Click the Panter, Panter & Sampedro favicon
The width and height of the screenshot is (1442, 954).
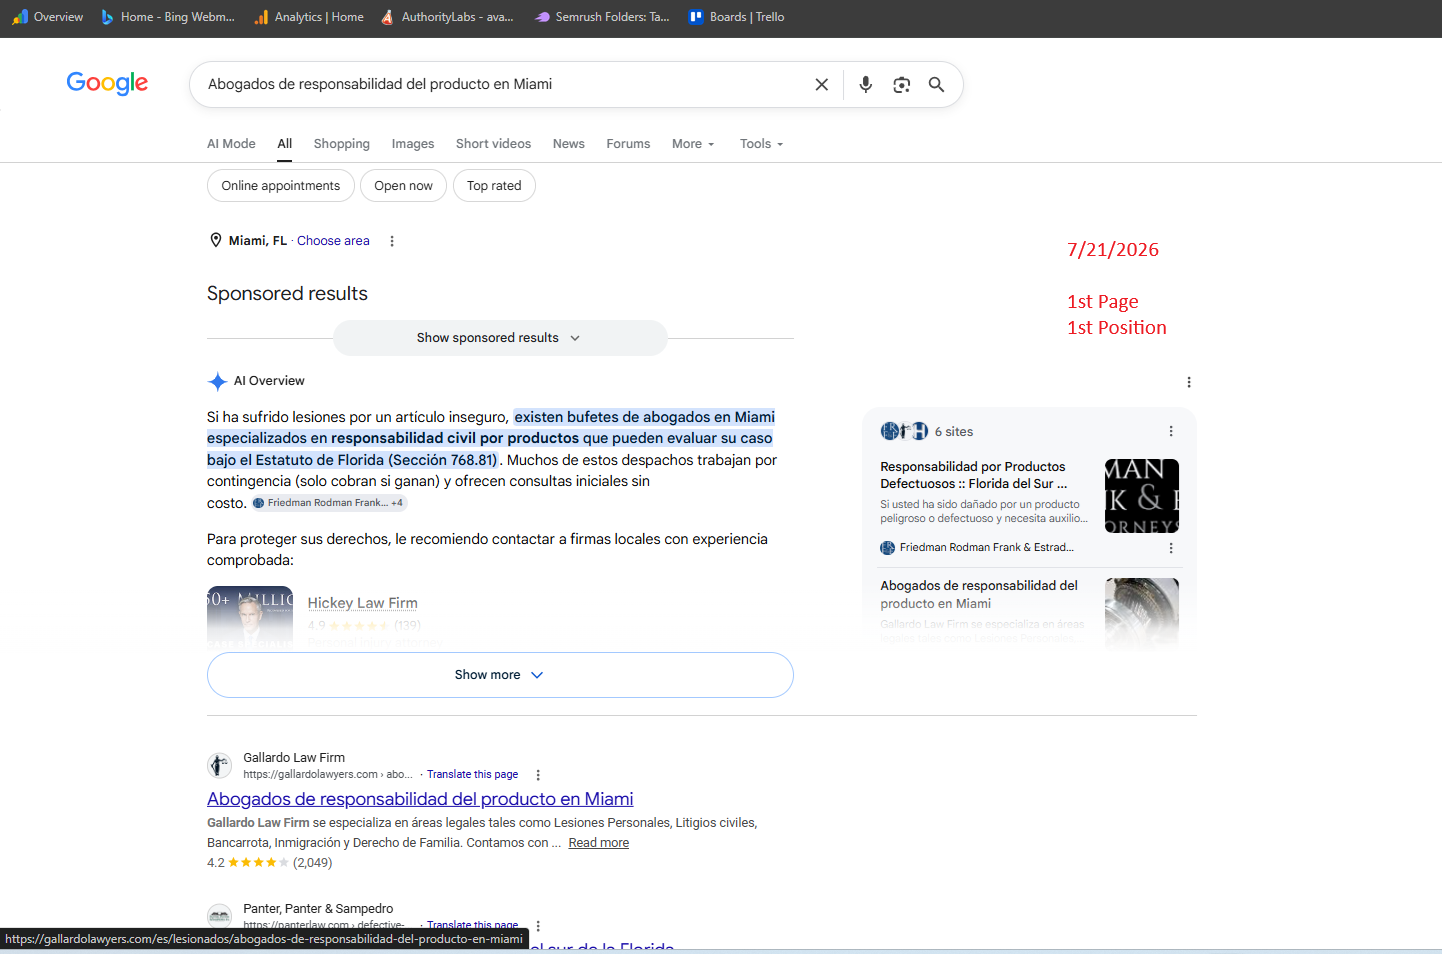pyautogui.click(x=219, y=915)
